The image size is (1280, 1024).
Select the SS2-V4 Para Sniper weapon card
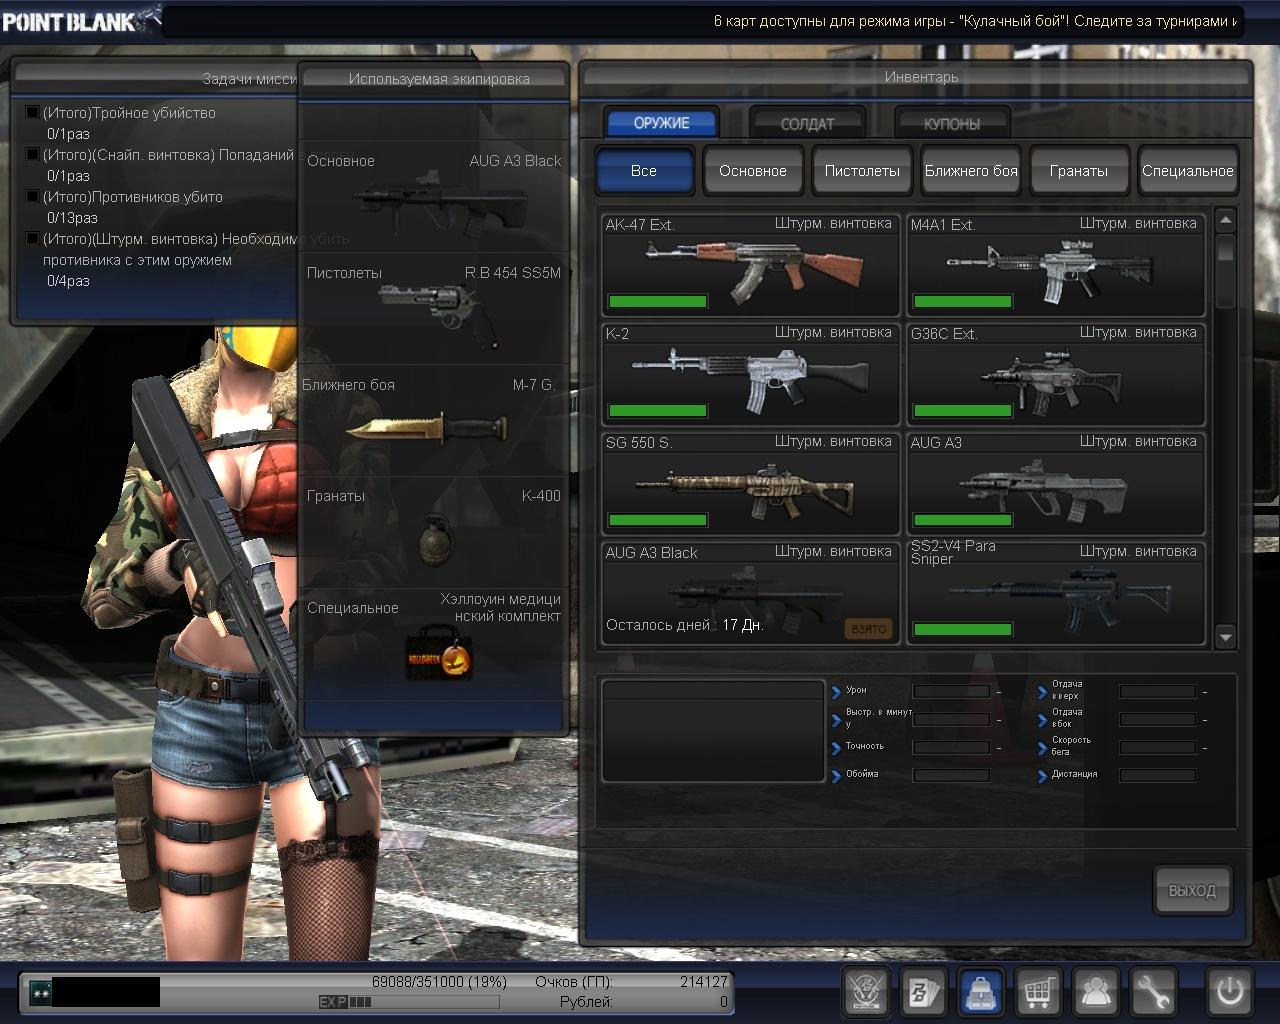pos(1056,594)
